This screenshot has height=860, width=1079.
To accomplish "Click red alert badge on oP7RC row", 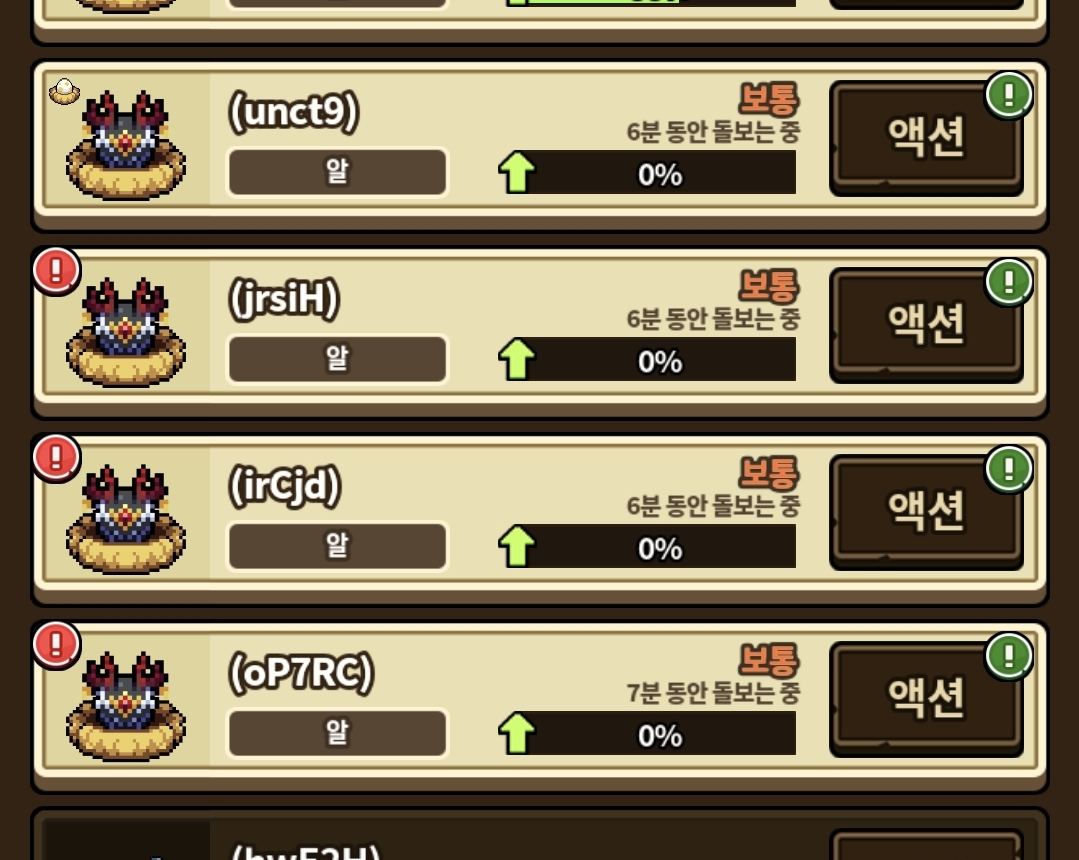I will pos(56,645).
